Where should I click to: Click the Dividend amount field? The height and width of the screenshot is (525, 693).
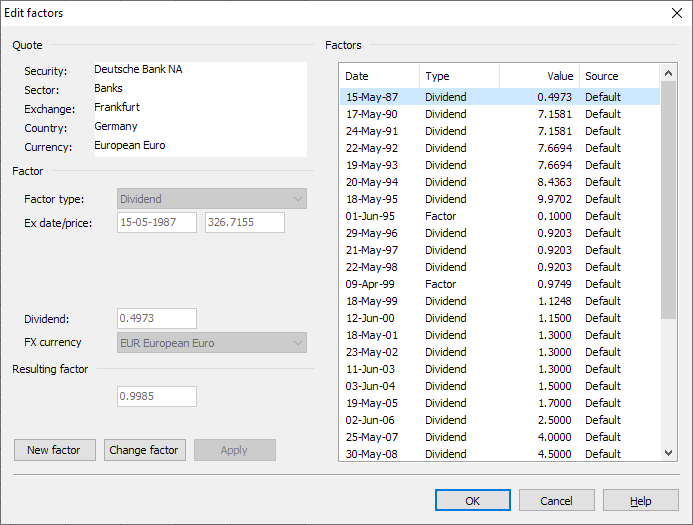pyautogui.click(x=157, y=319)
